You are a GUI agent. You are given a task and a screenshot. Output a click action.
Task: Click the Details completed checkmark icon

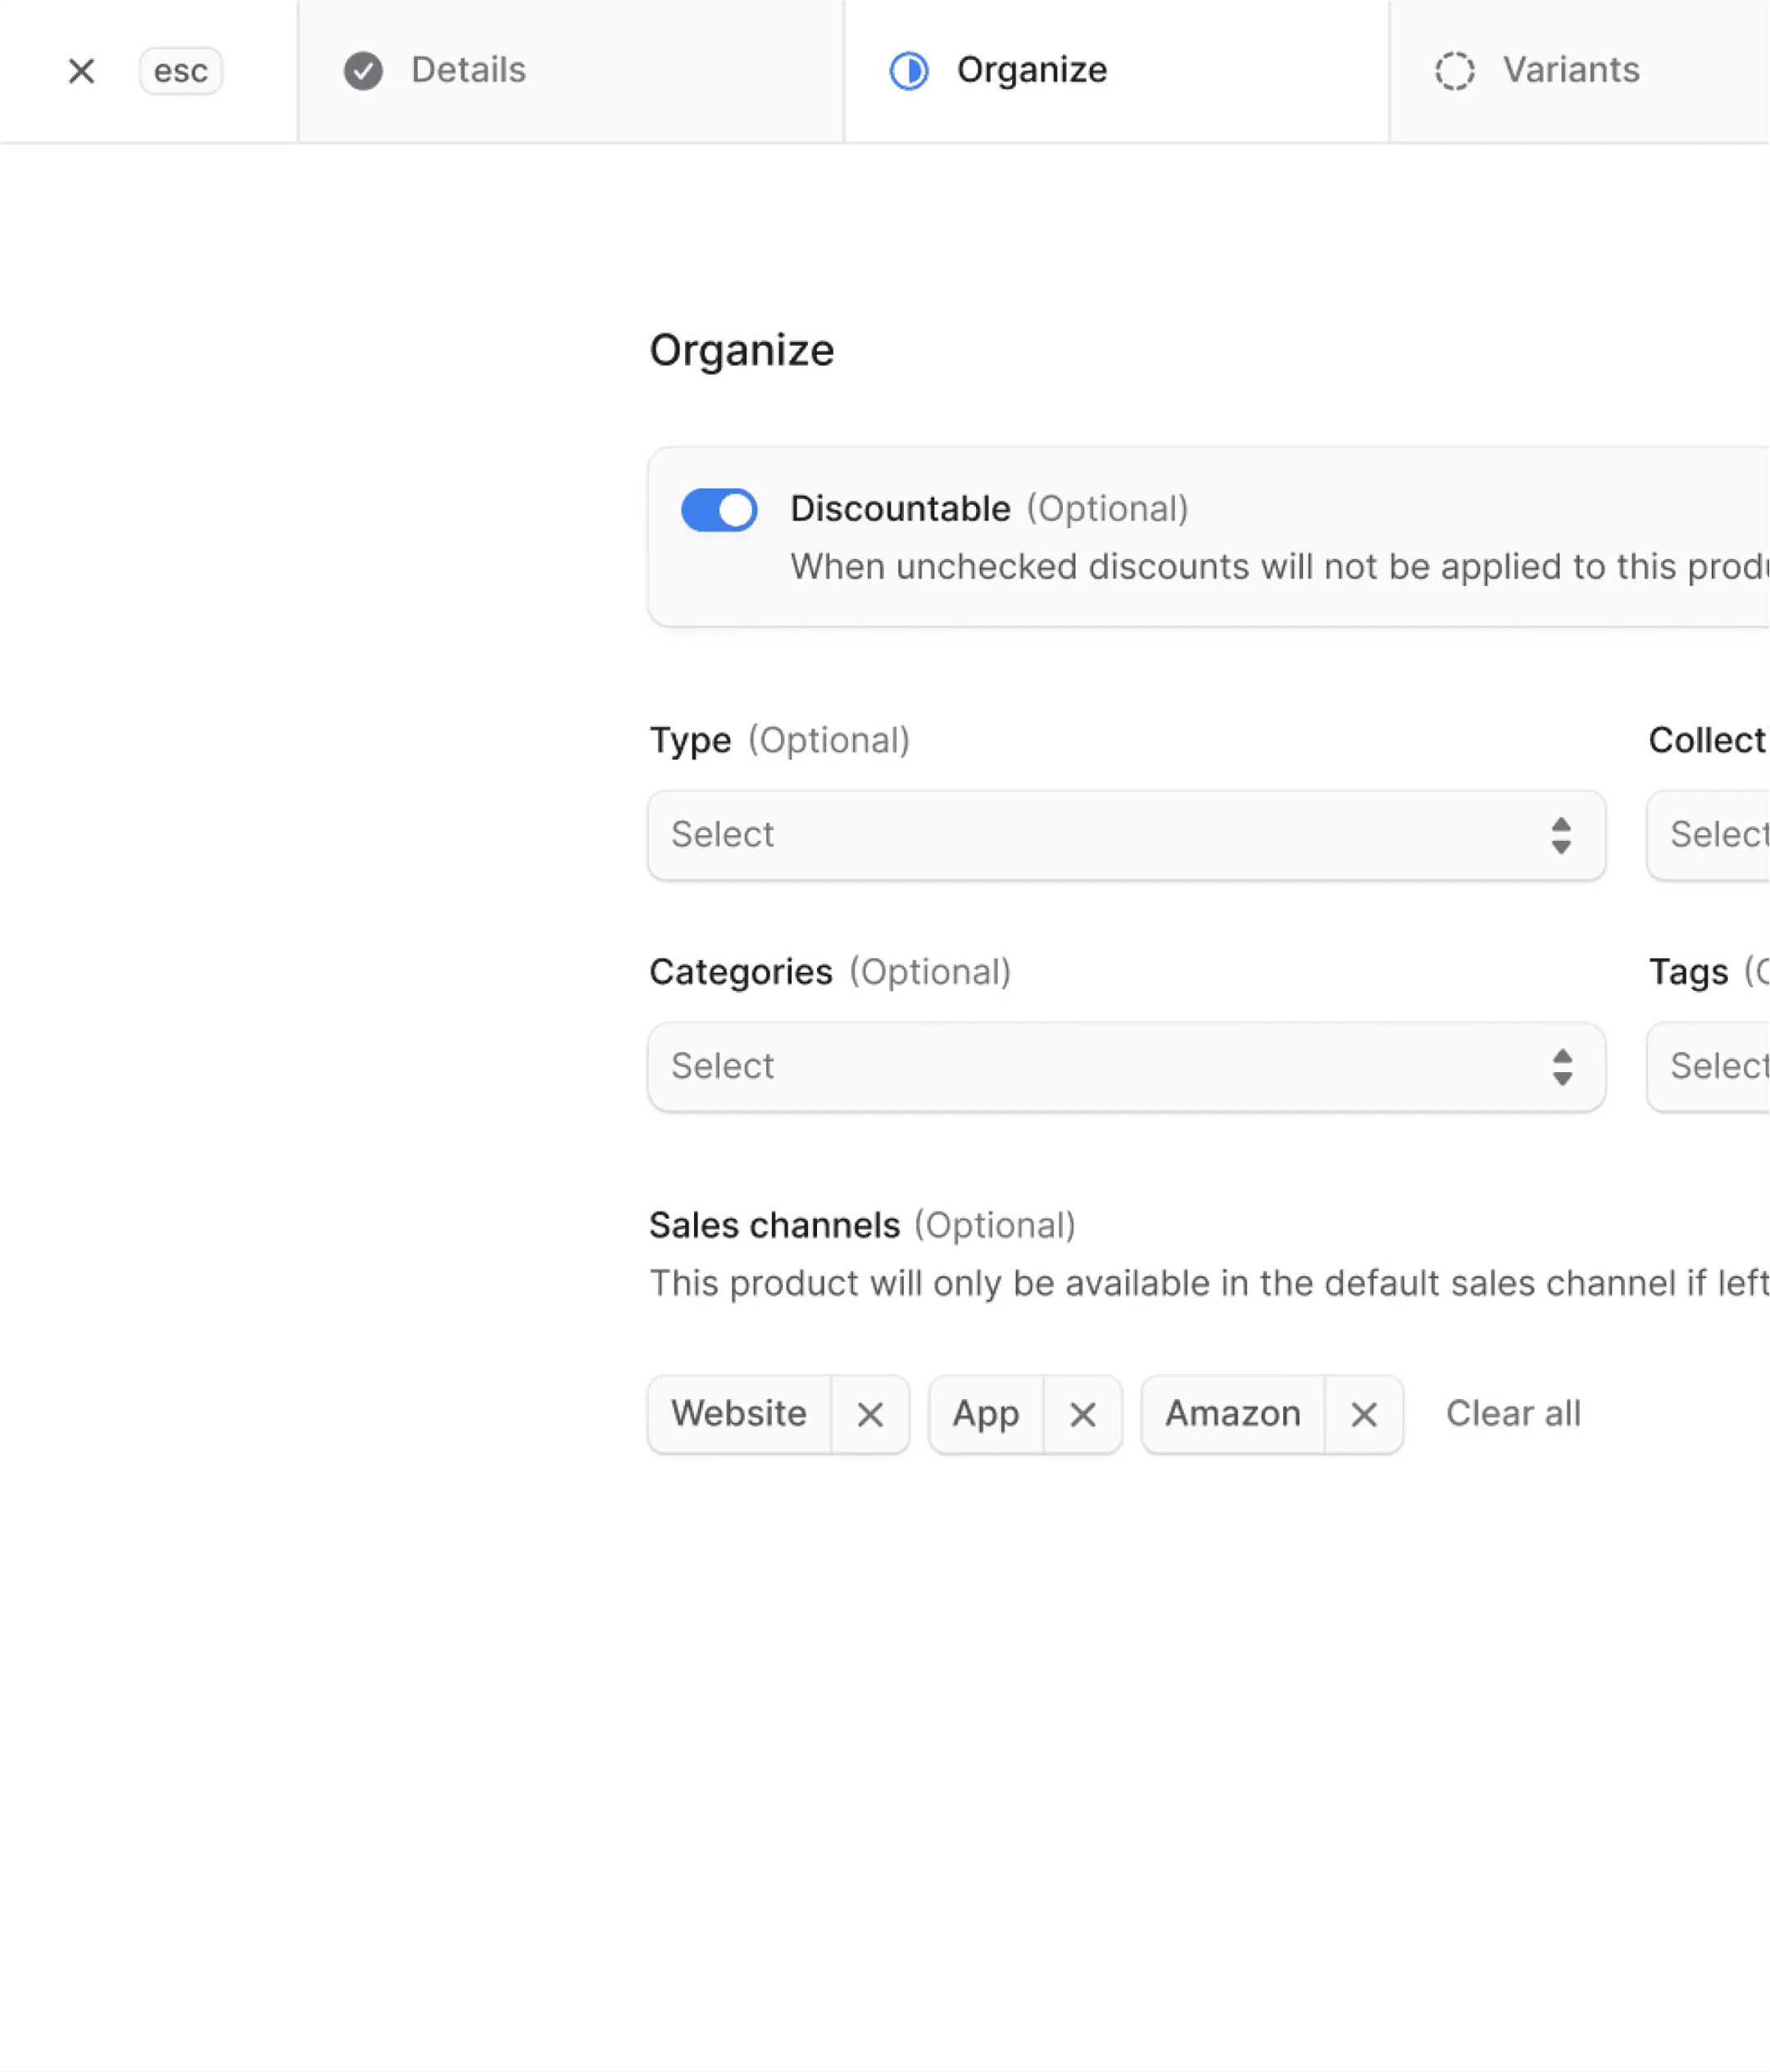coord(363,71)
